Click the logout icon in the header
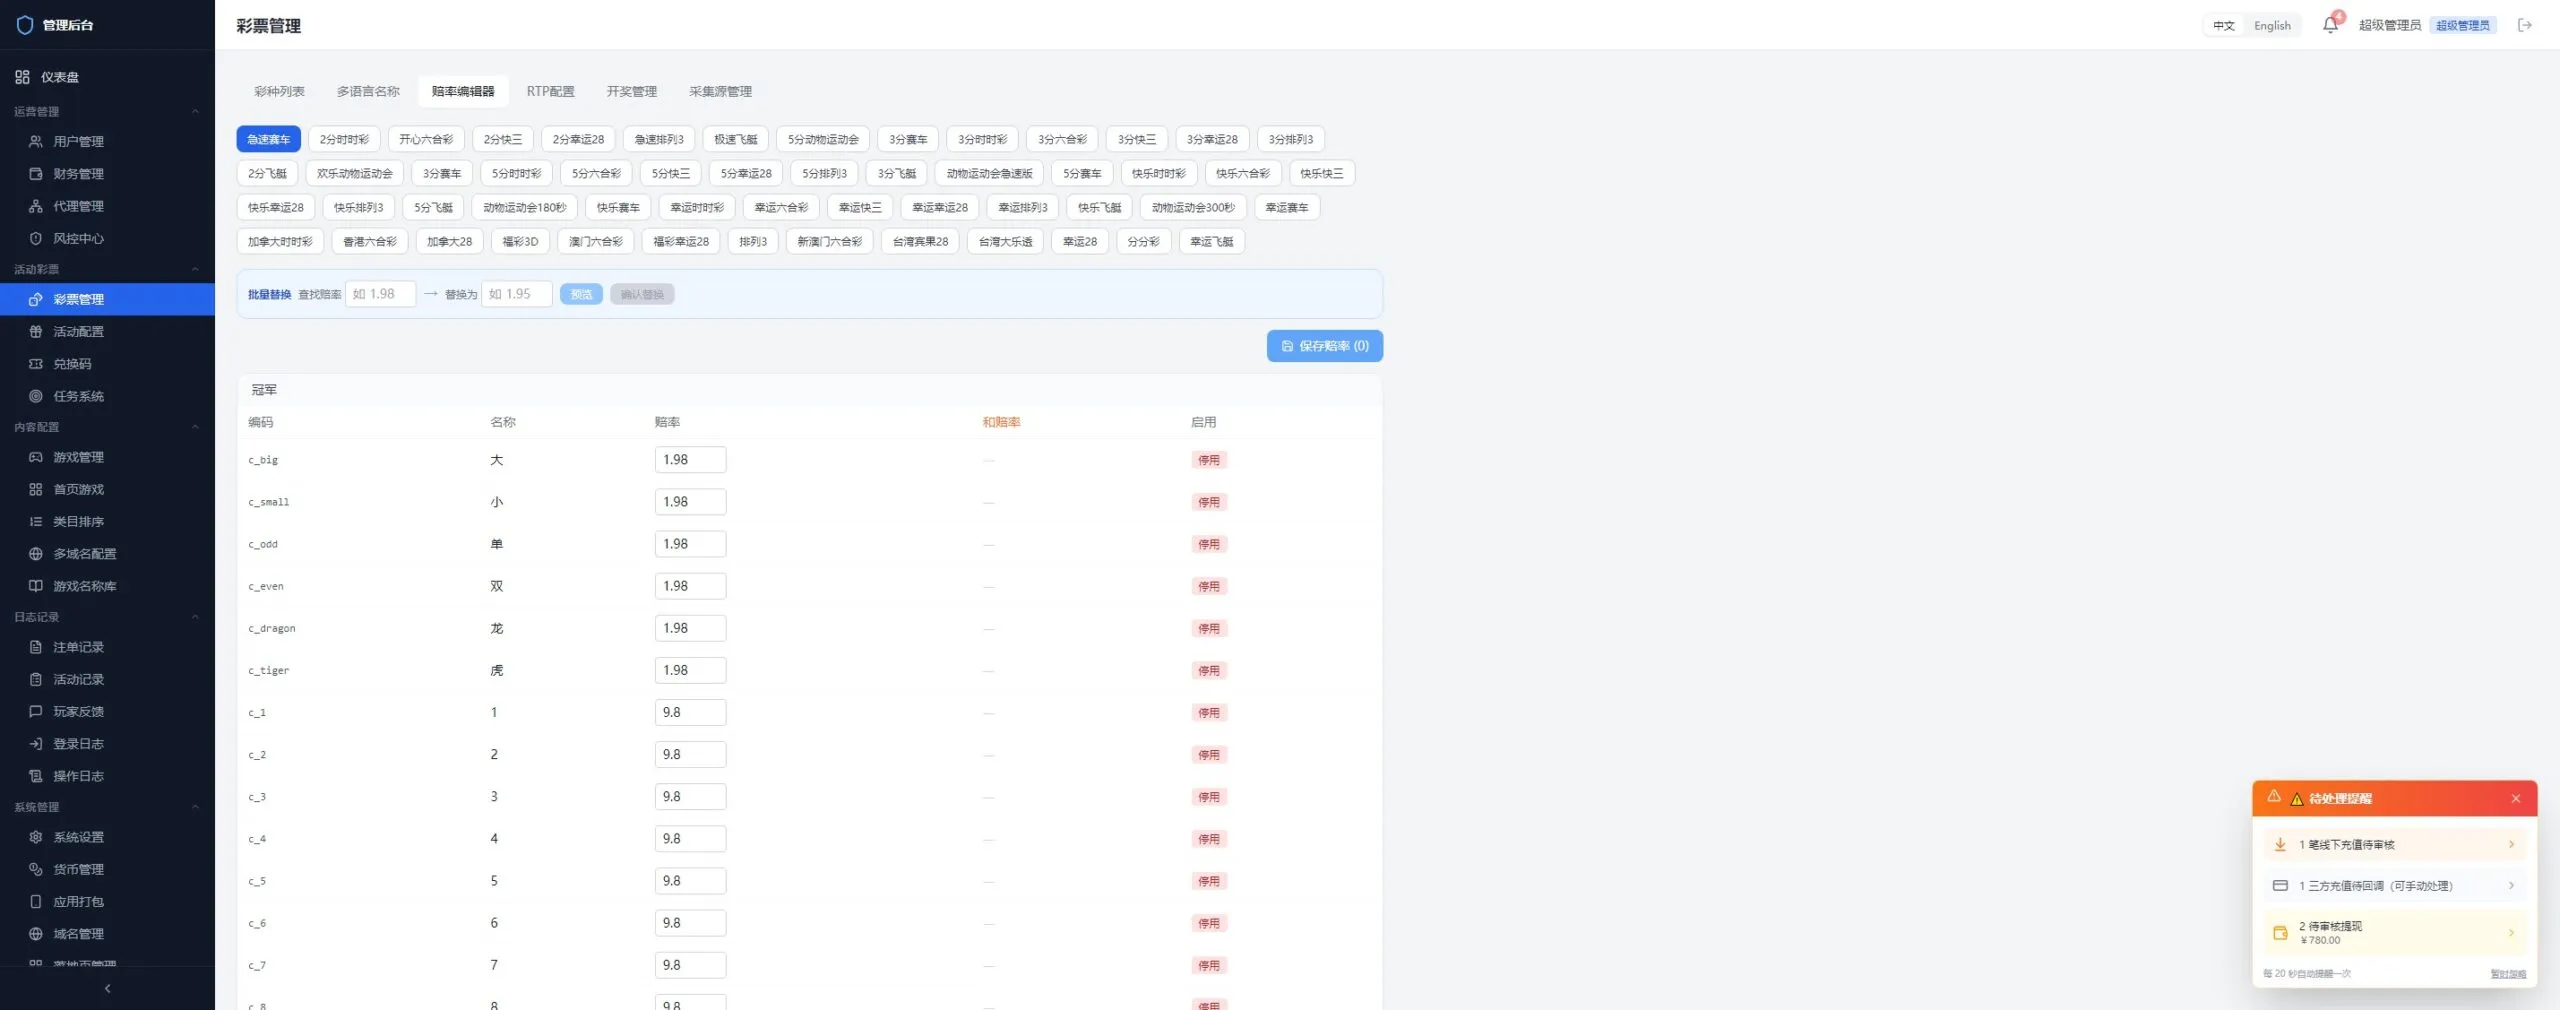The height and width of the screenshot is (1010, 2560). (x=2525, y=25)
